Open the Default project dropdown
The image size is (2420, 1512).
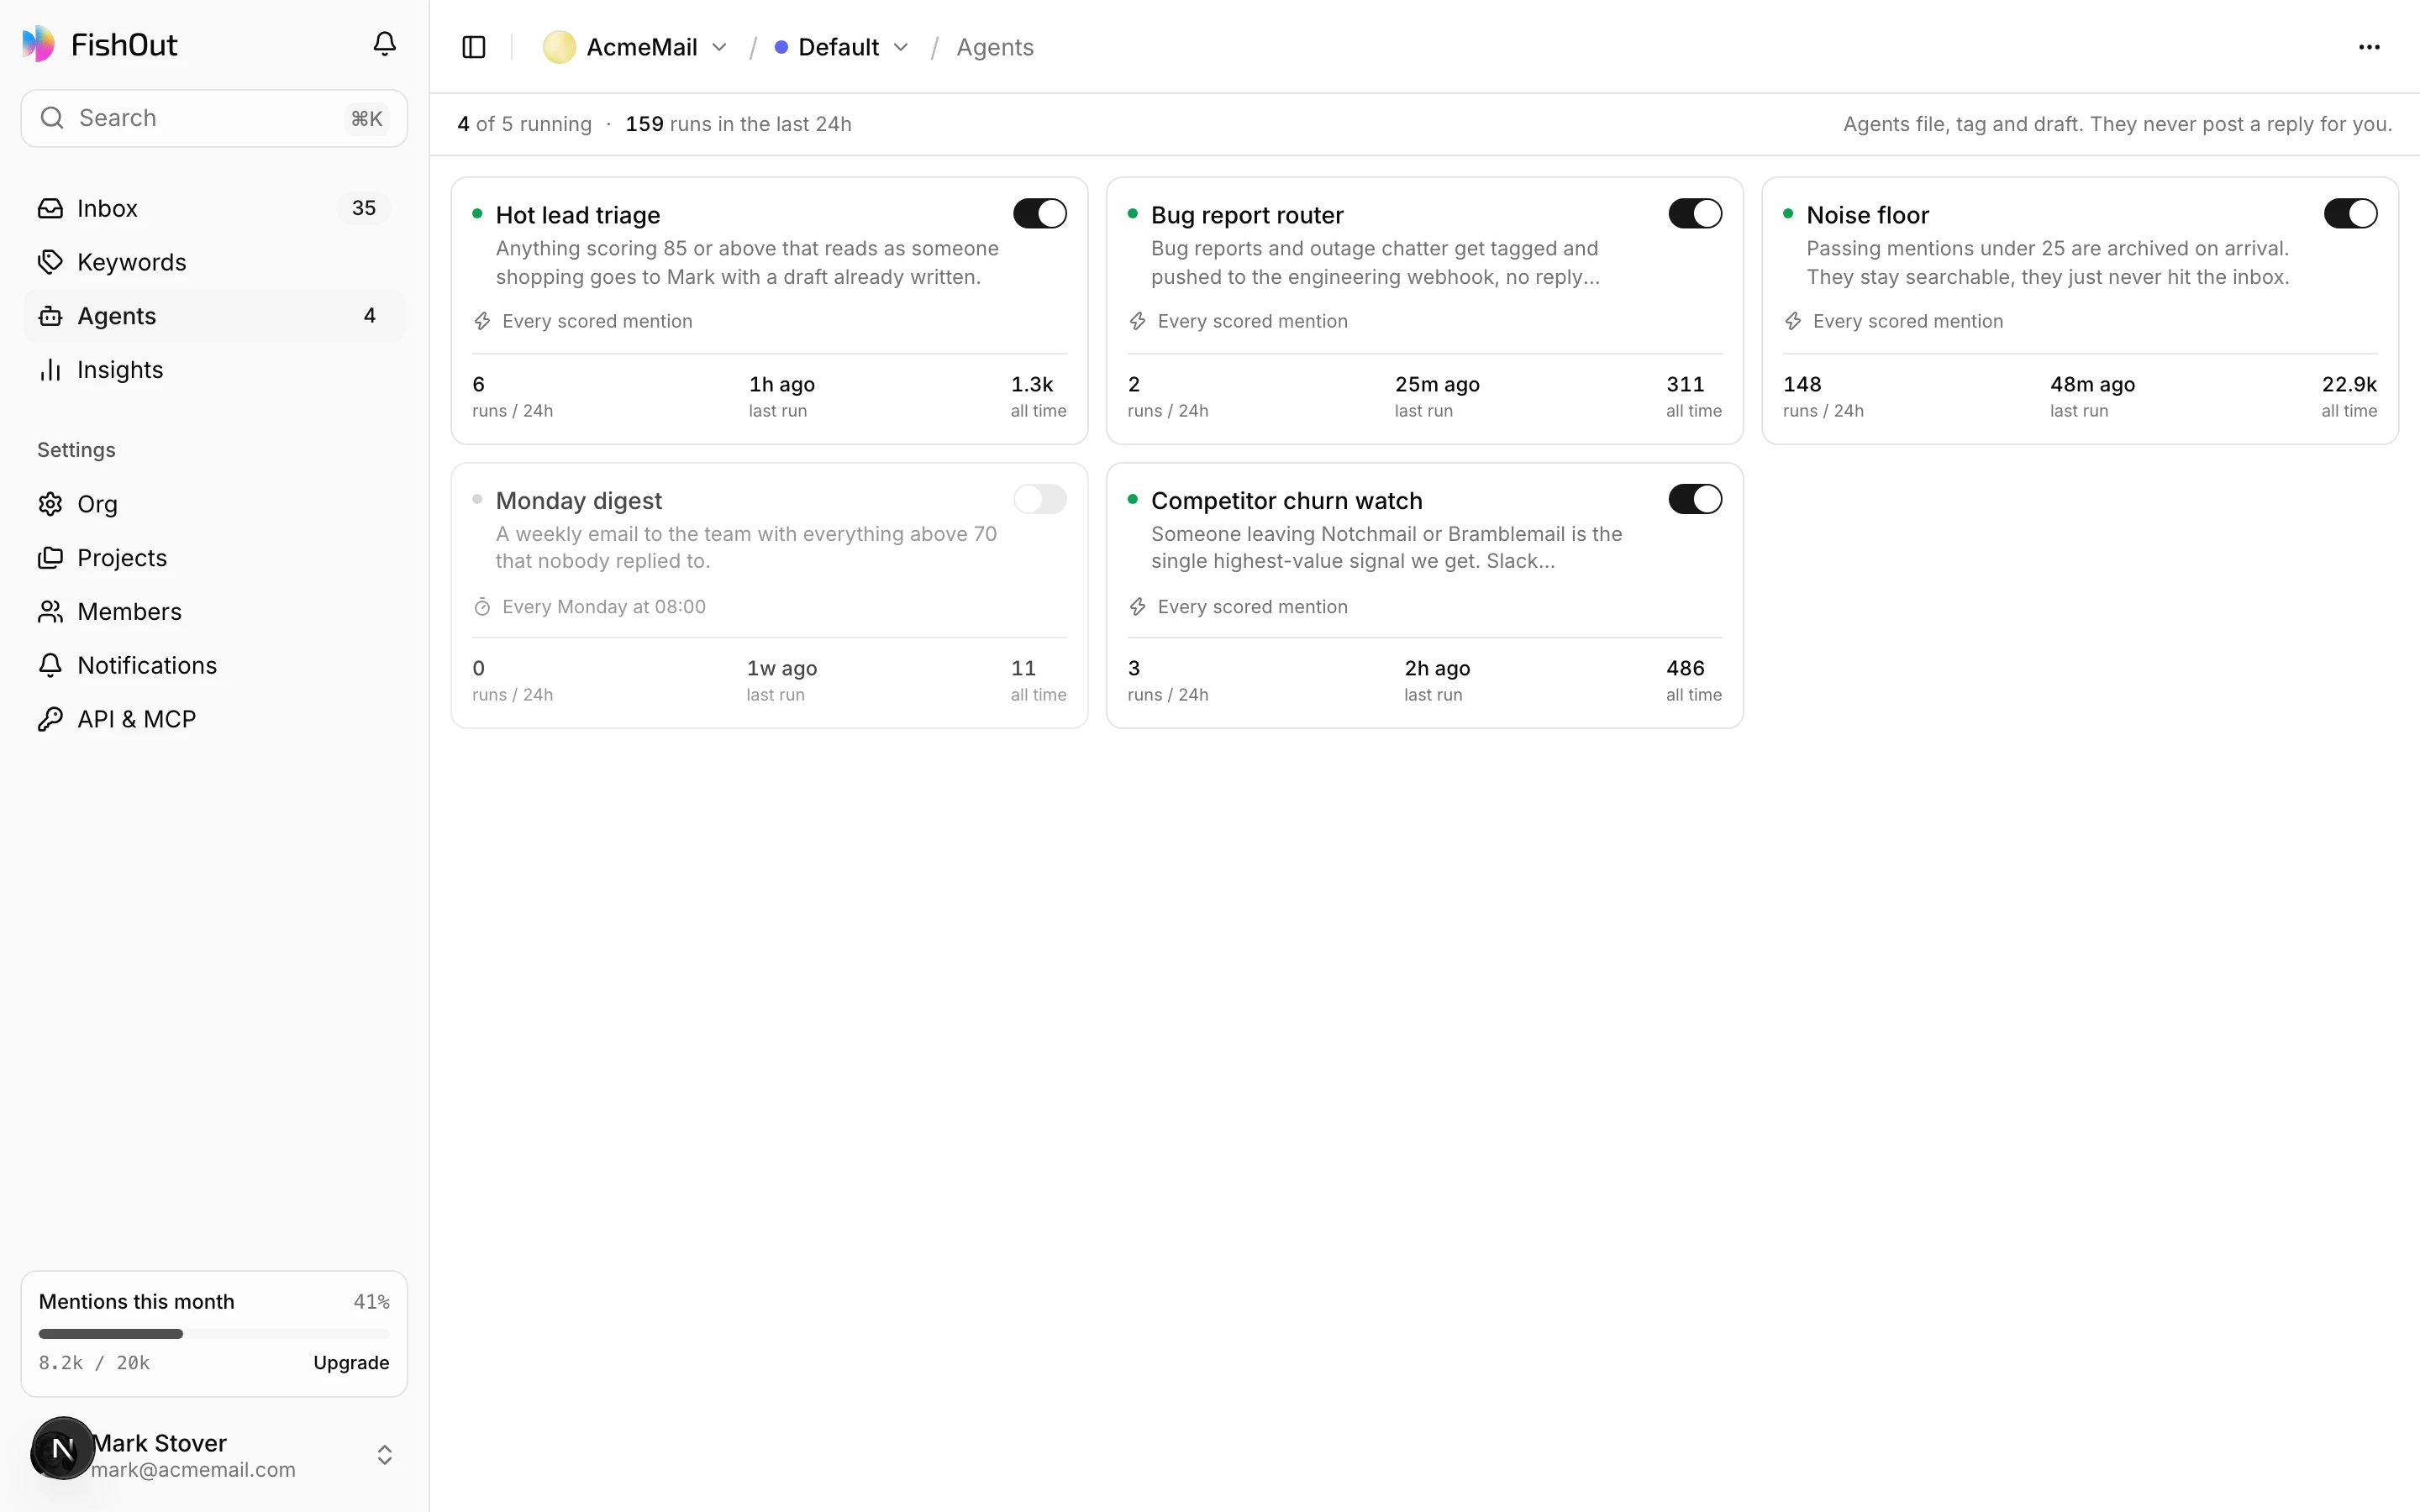click(842, 47)
